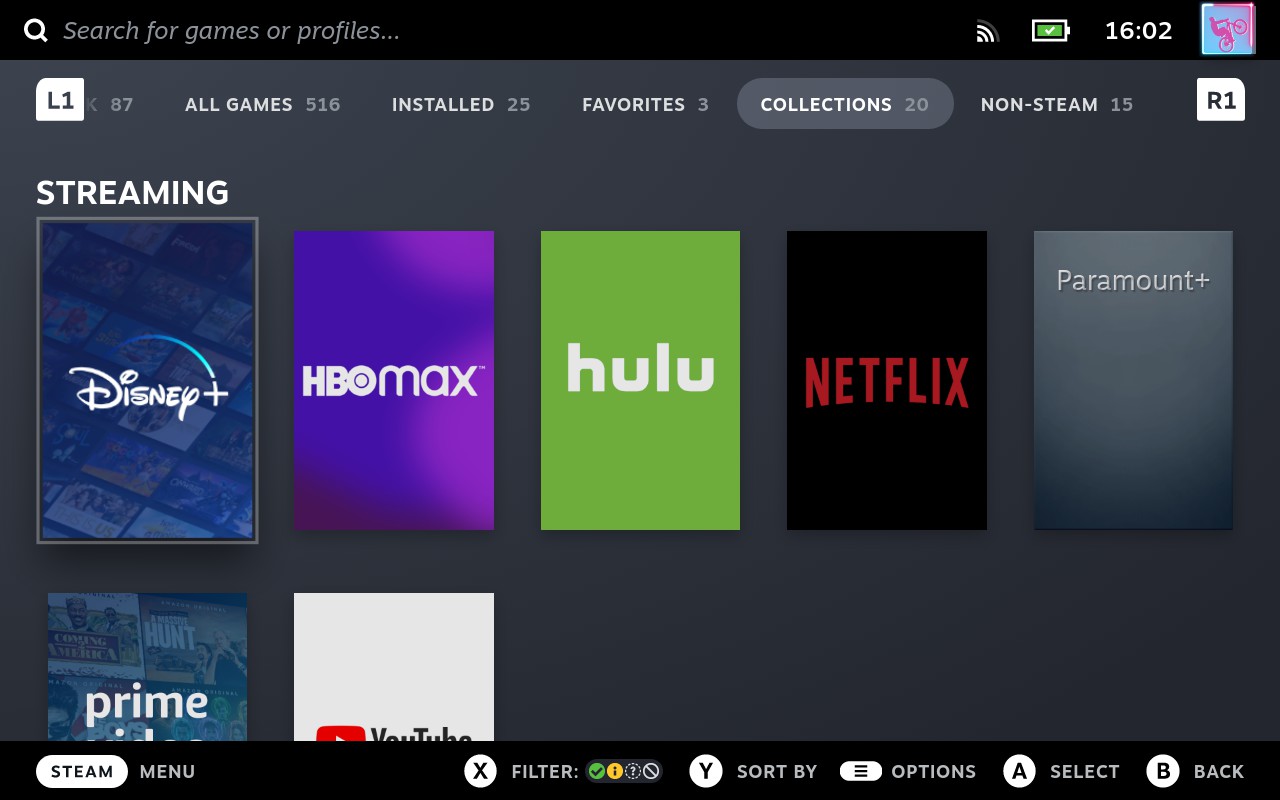Viewport: 1280px width, 800px height.
Task: Click the Back label
Action: click(x=1219, y=772)
